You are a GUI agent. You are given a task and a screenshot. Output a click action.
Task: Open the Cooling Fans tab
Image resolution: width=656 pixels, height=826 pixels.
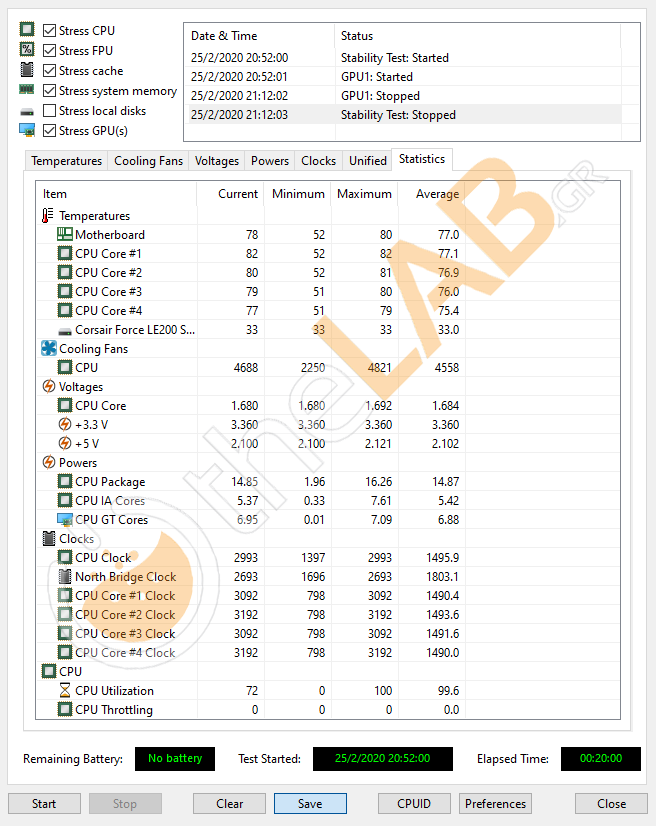point(148,161)
